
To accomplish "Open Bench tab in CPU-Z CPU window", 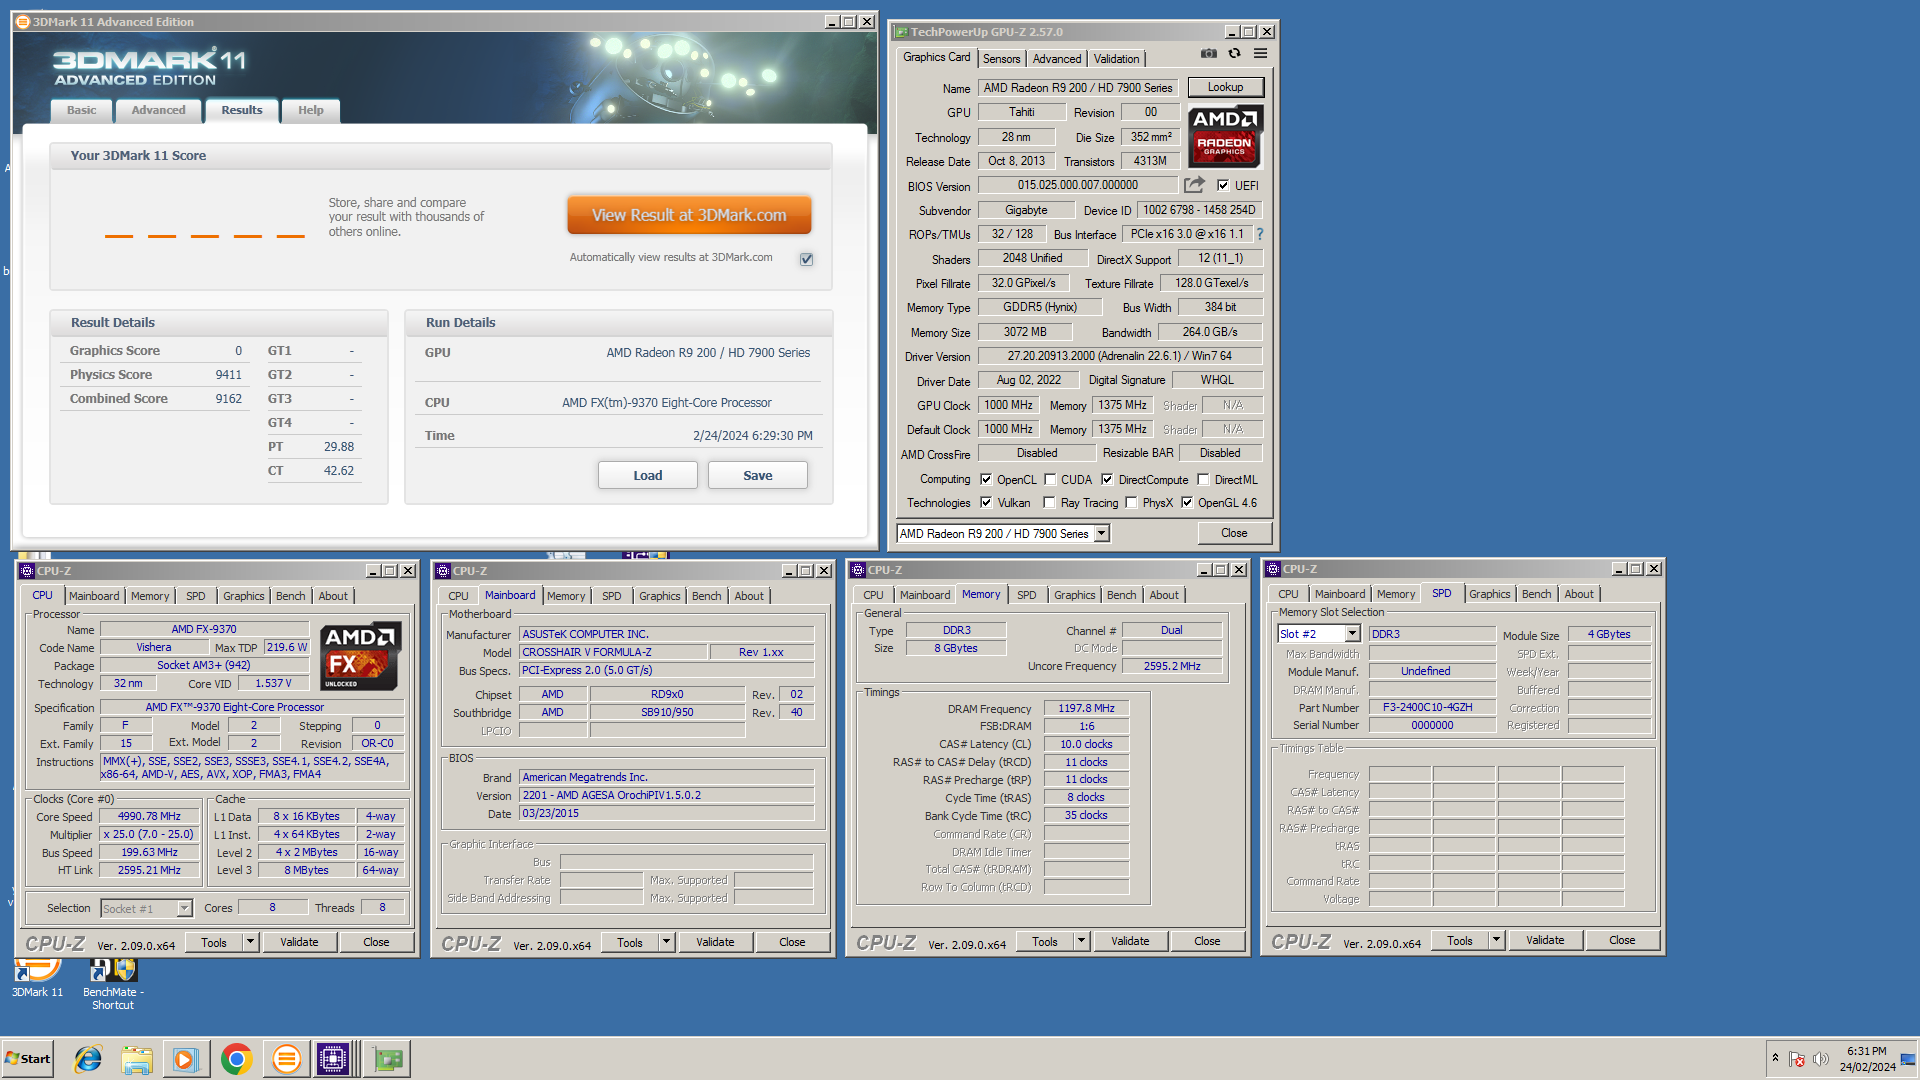I will click(290, 596).
